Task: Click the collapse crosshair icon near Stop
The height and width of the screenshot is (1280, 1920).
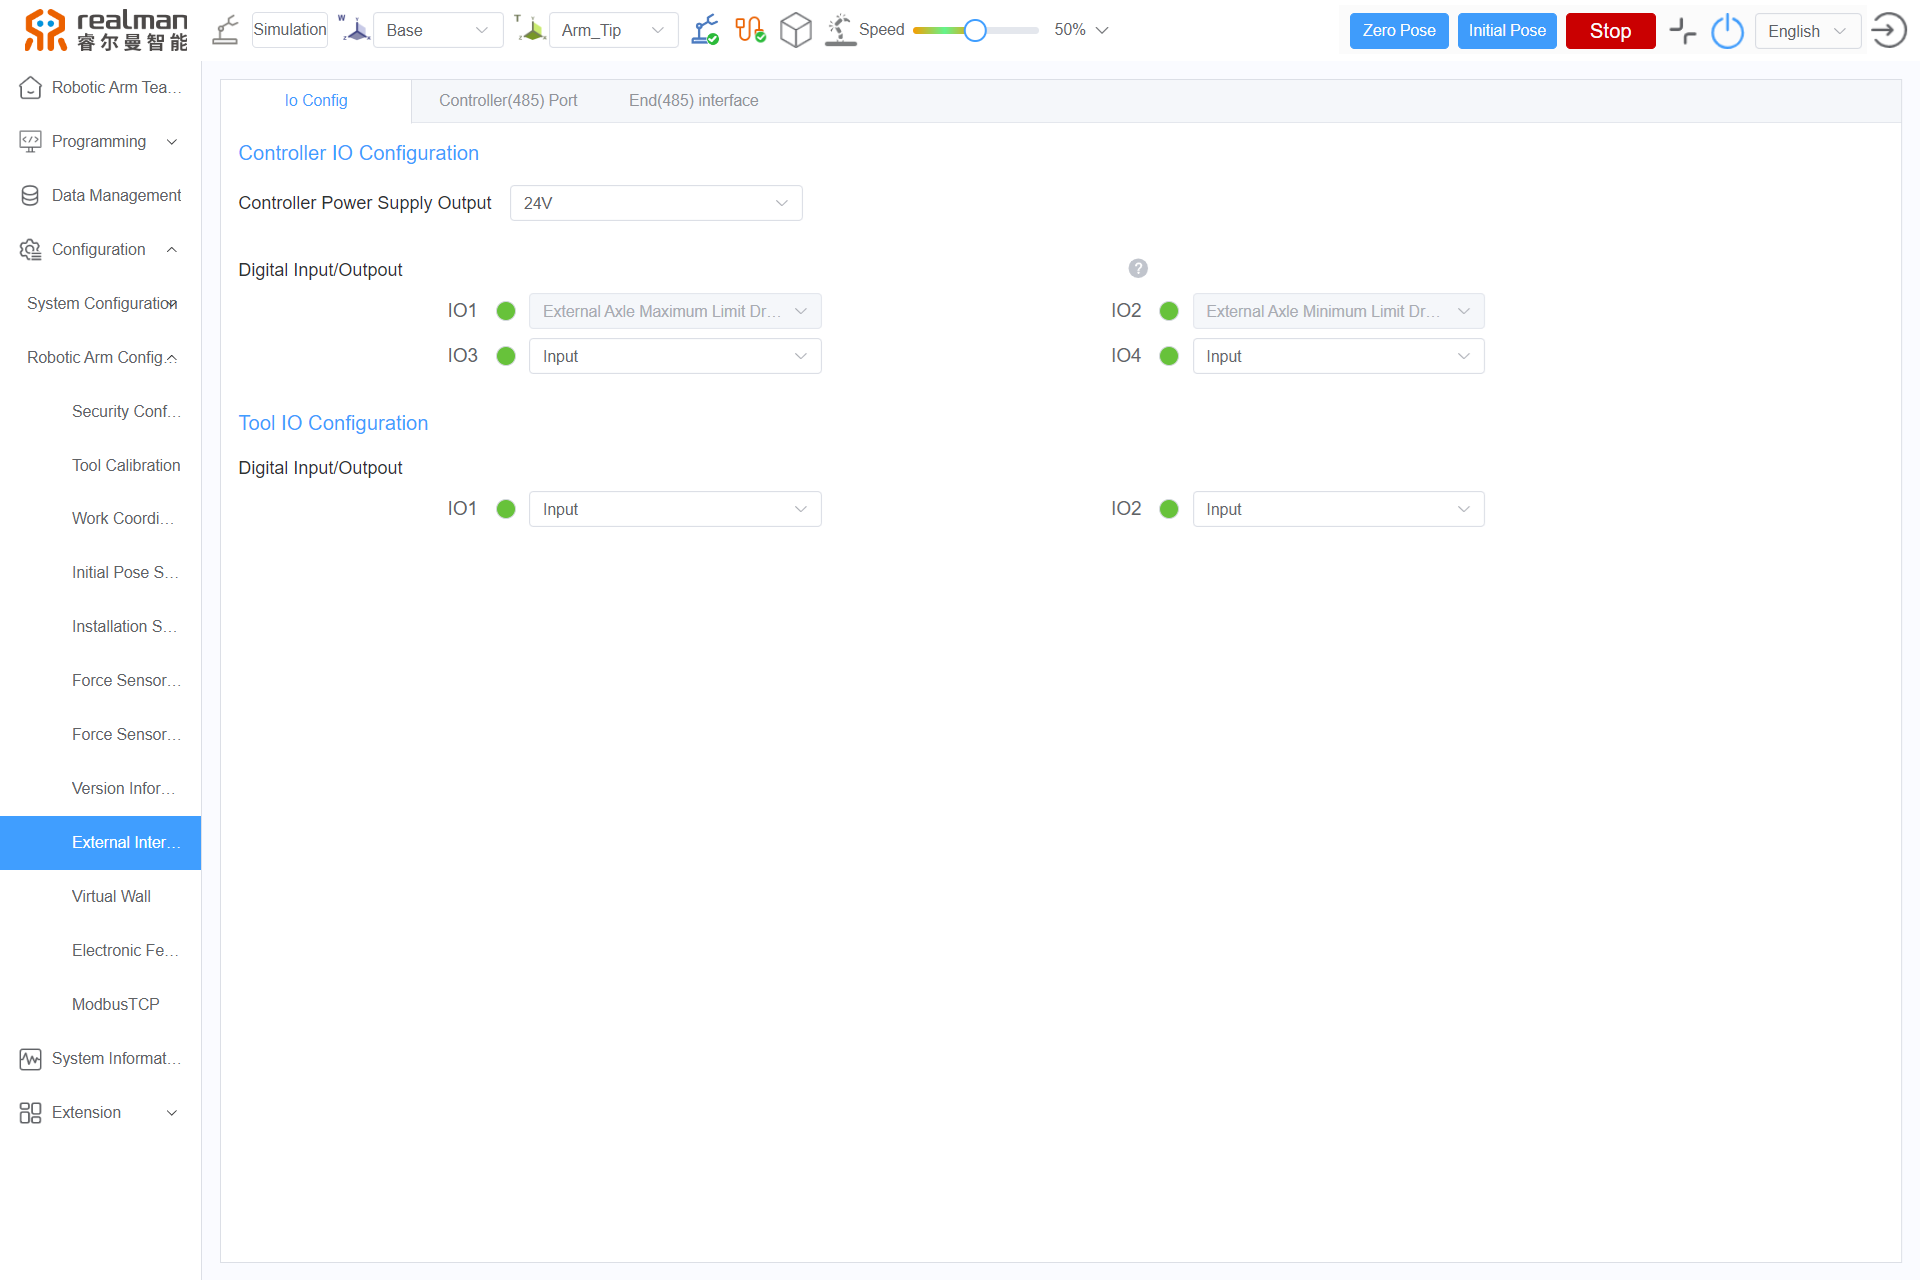Action: pos(1683,31)
